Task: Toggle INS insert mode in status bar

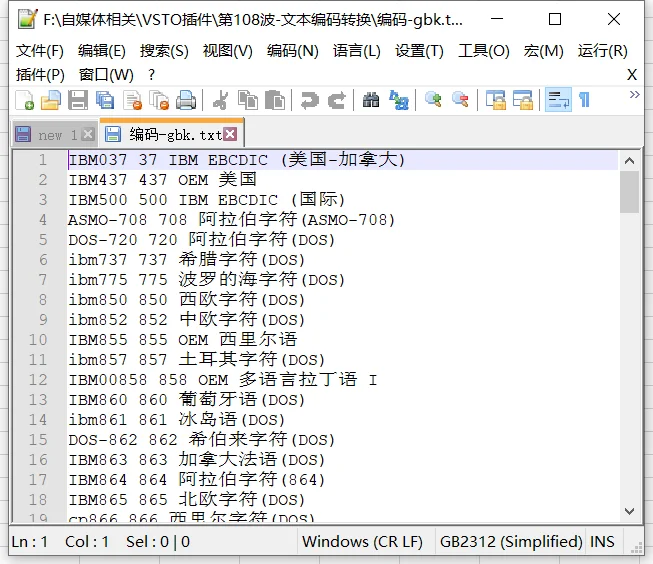Action: [x=602, y=542]
